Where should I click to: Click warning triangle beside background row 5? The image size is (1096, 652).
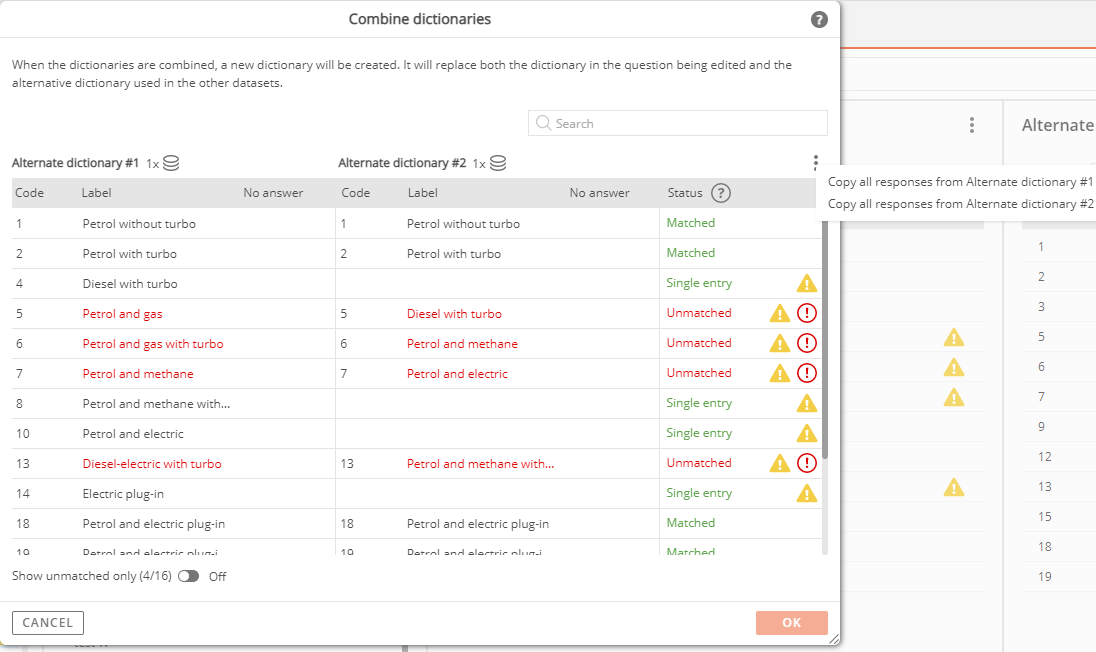coord(953,338)
